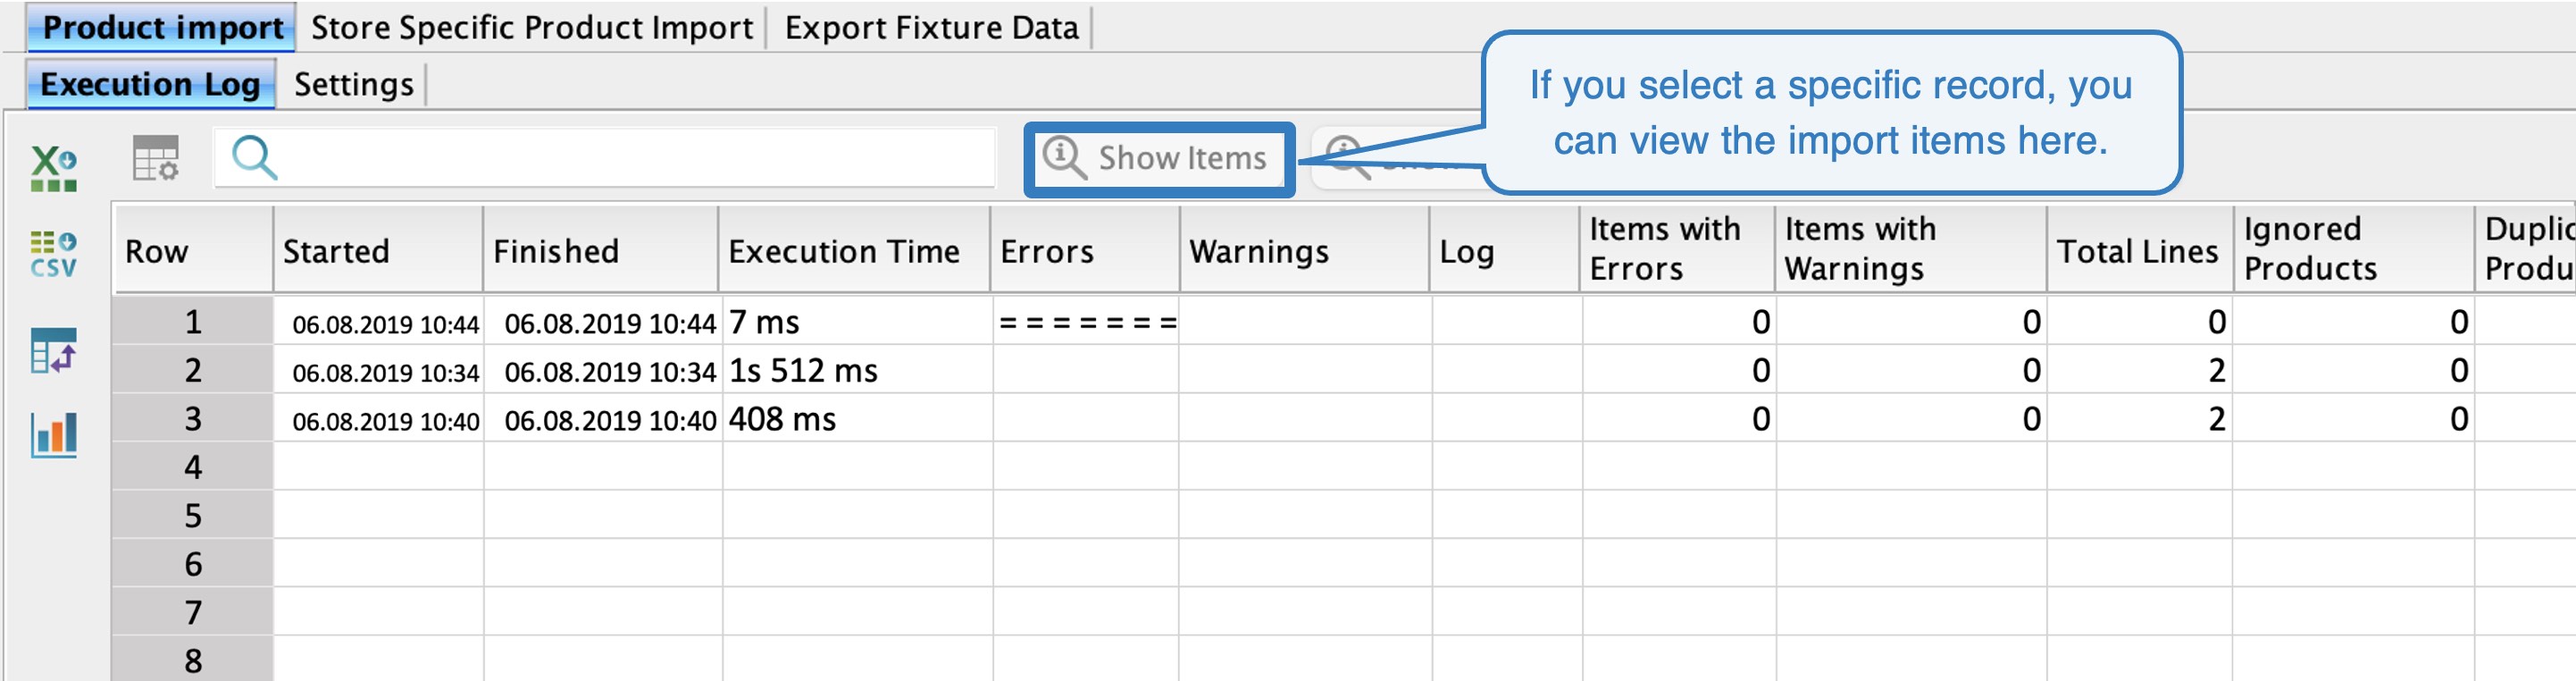Open the bar chart icon in sidebar
Viewport: 2576px width, 681px height.
(x=54, y=435)
